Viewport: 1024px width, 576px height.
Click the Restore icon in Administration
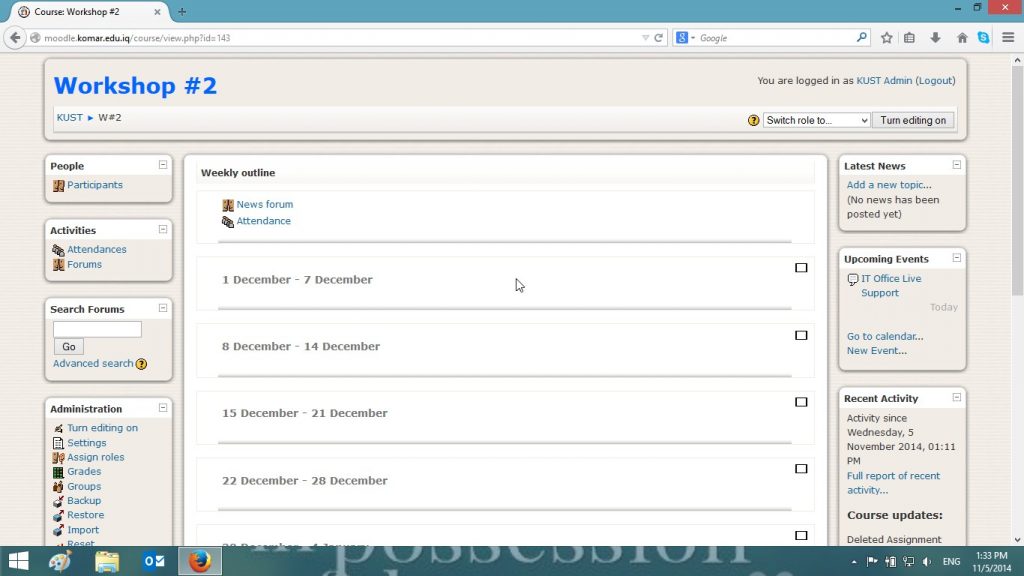pyautogui.click(x=59, y=515)
